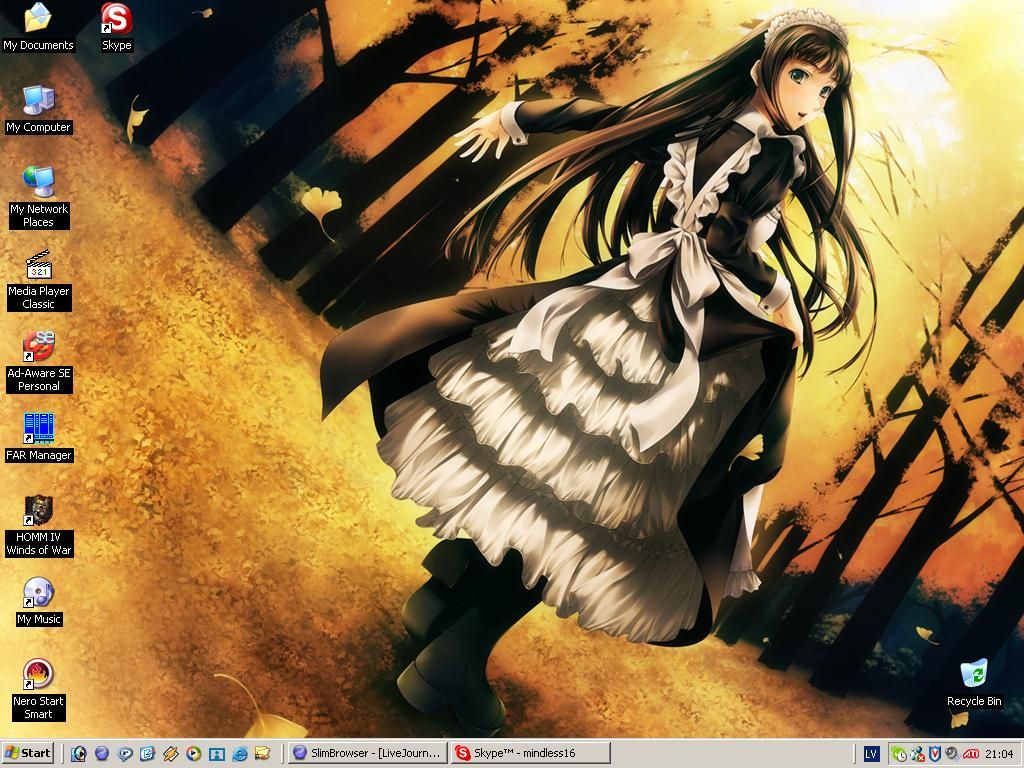Launch Internet Explorer from Quick Launch

240,754
